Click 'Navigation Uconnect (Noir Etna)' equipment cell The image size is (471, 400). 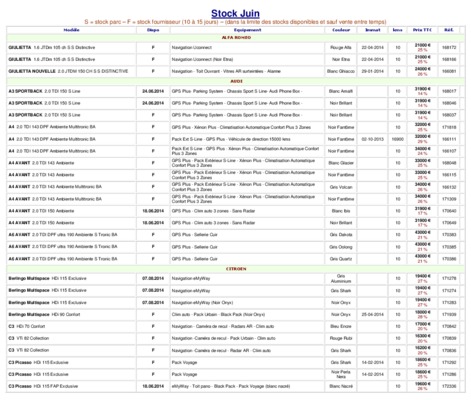247,59
